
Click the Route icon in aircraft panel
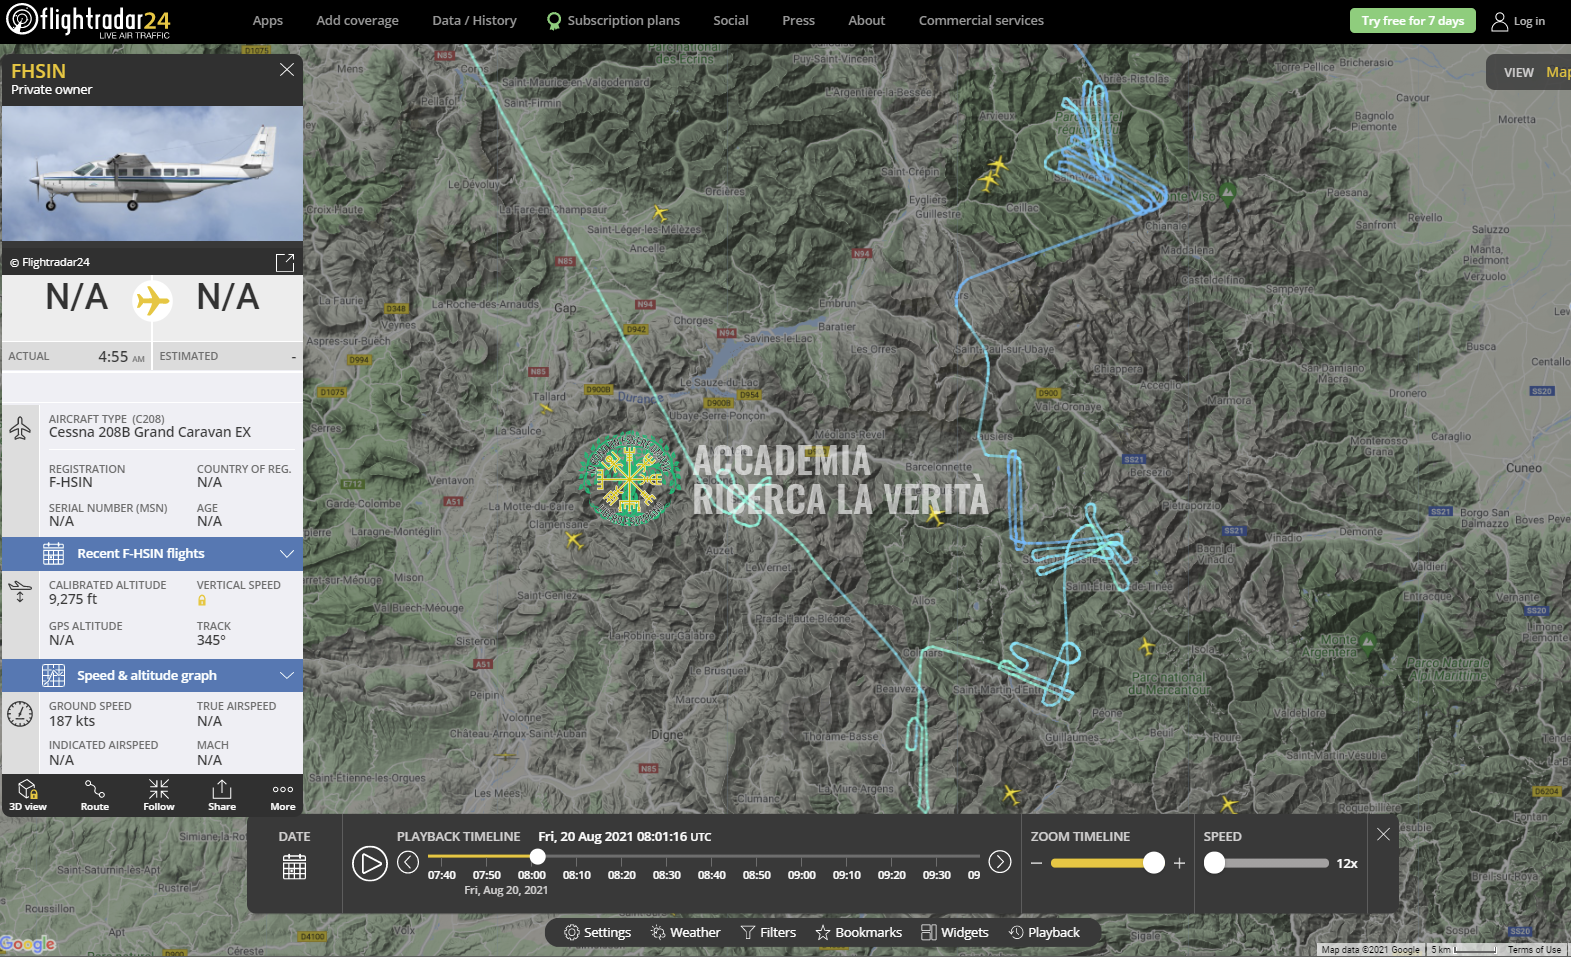95,794
